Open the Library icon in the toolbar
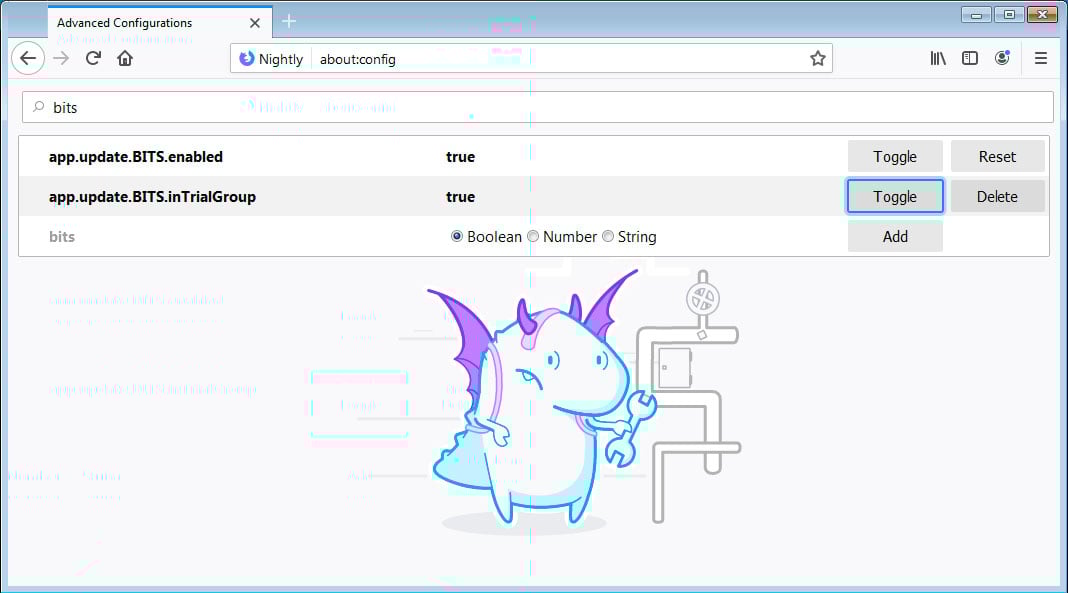The height and width of the screenshot is (593, 1068). pyautogui.click(x=937, y=58)
